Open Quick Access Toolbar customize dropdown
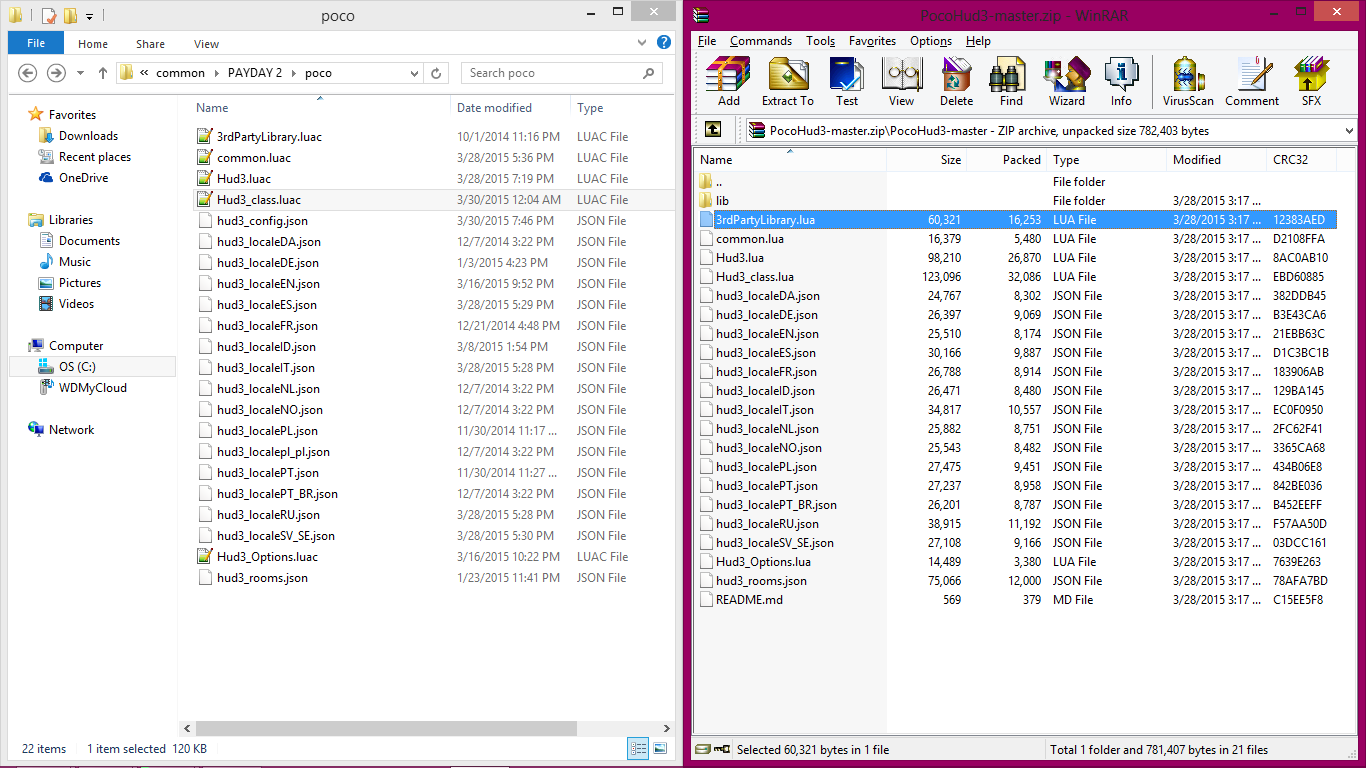Viewport: 1366px width, 768px height. point(90,17)
